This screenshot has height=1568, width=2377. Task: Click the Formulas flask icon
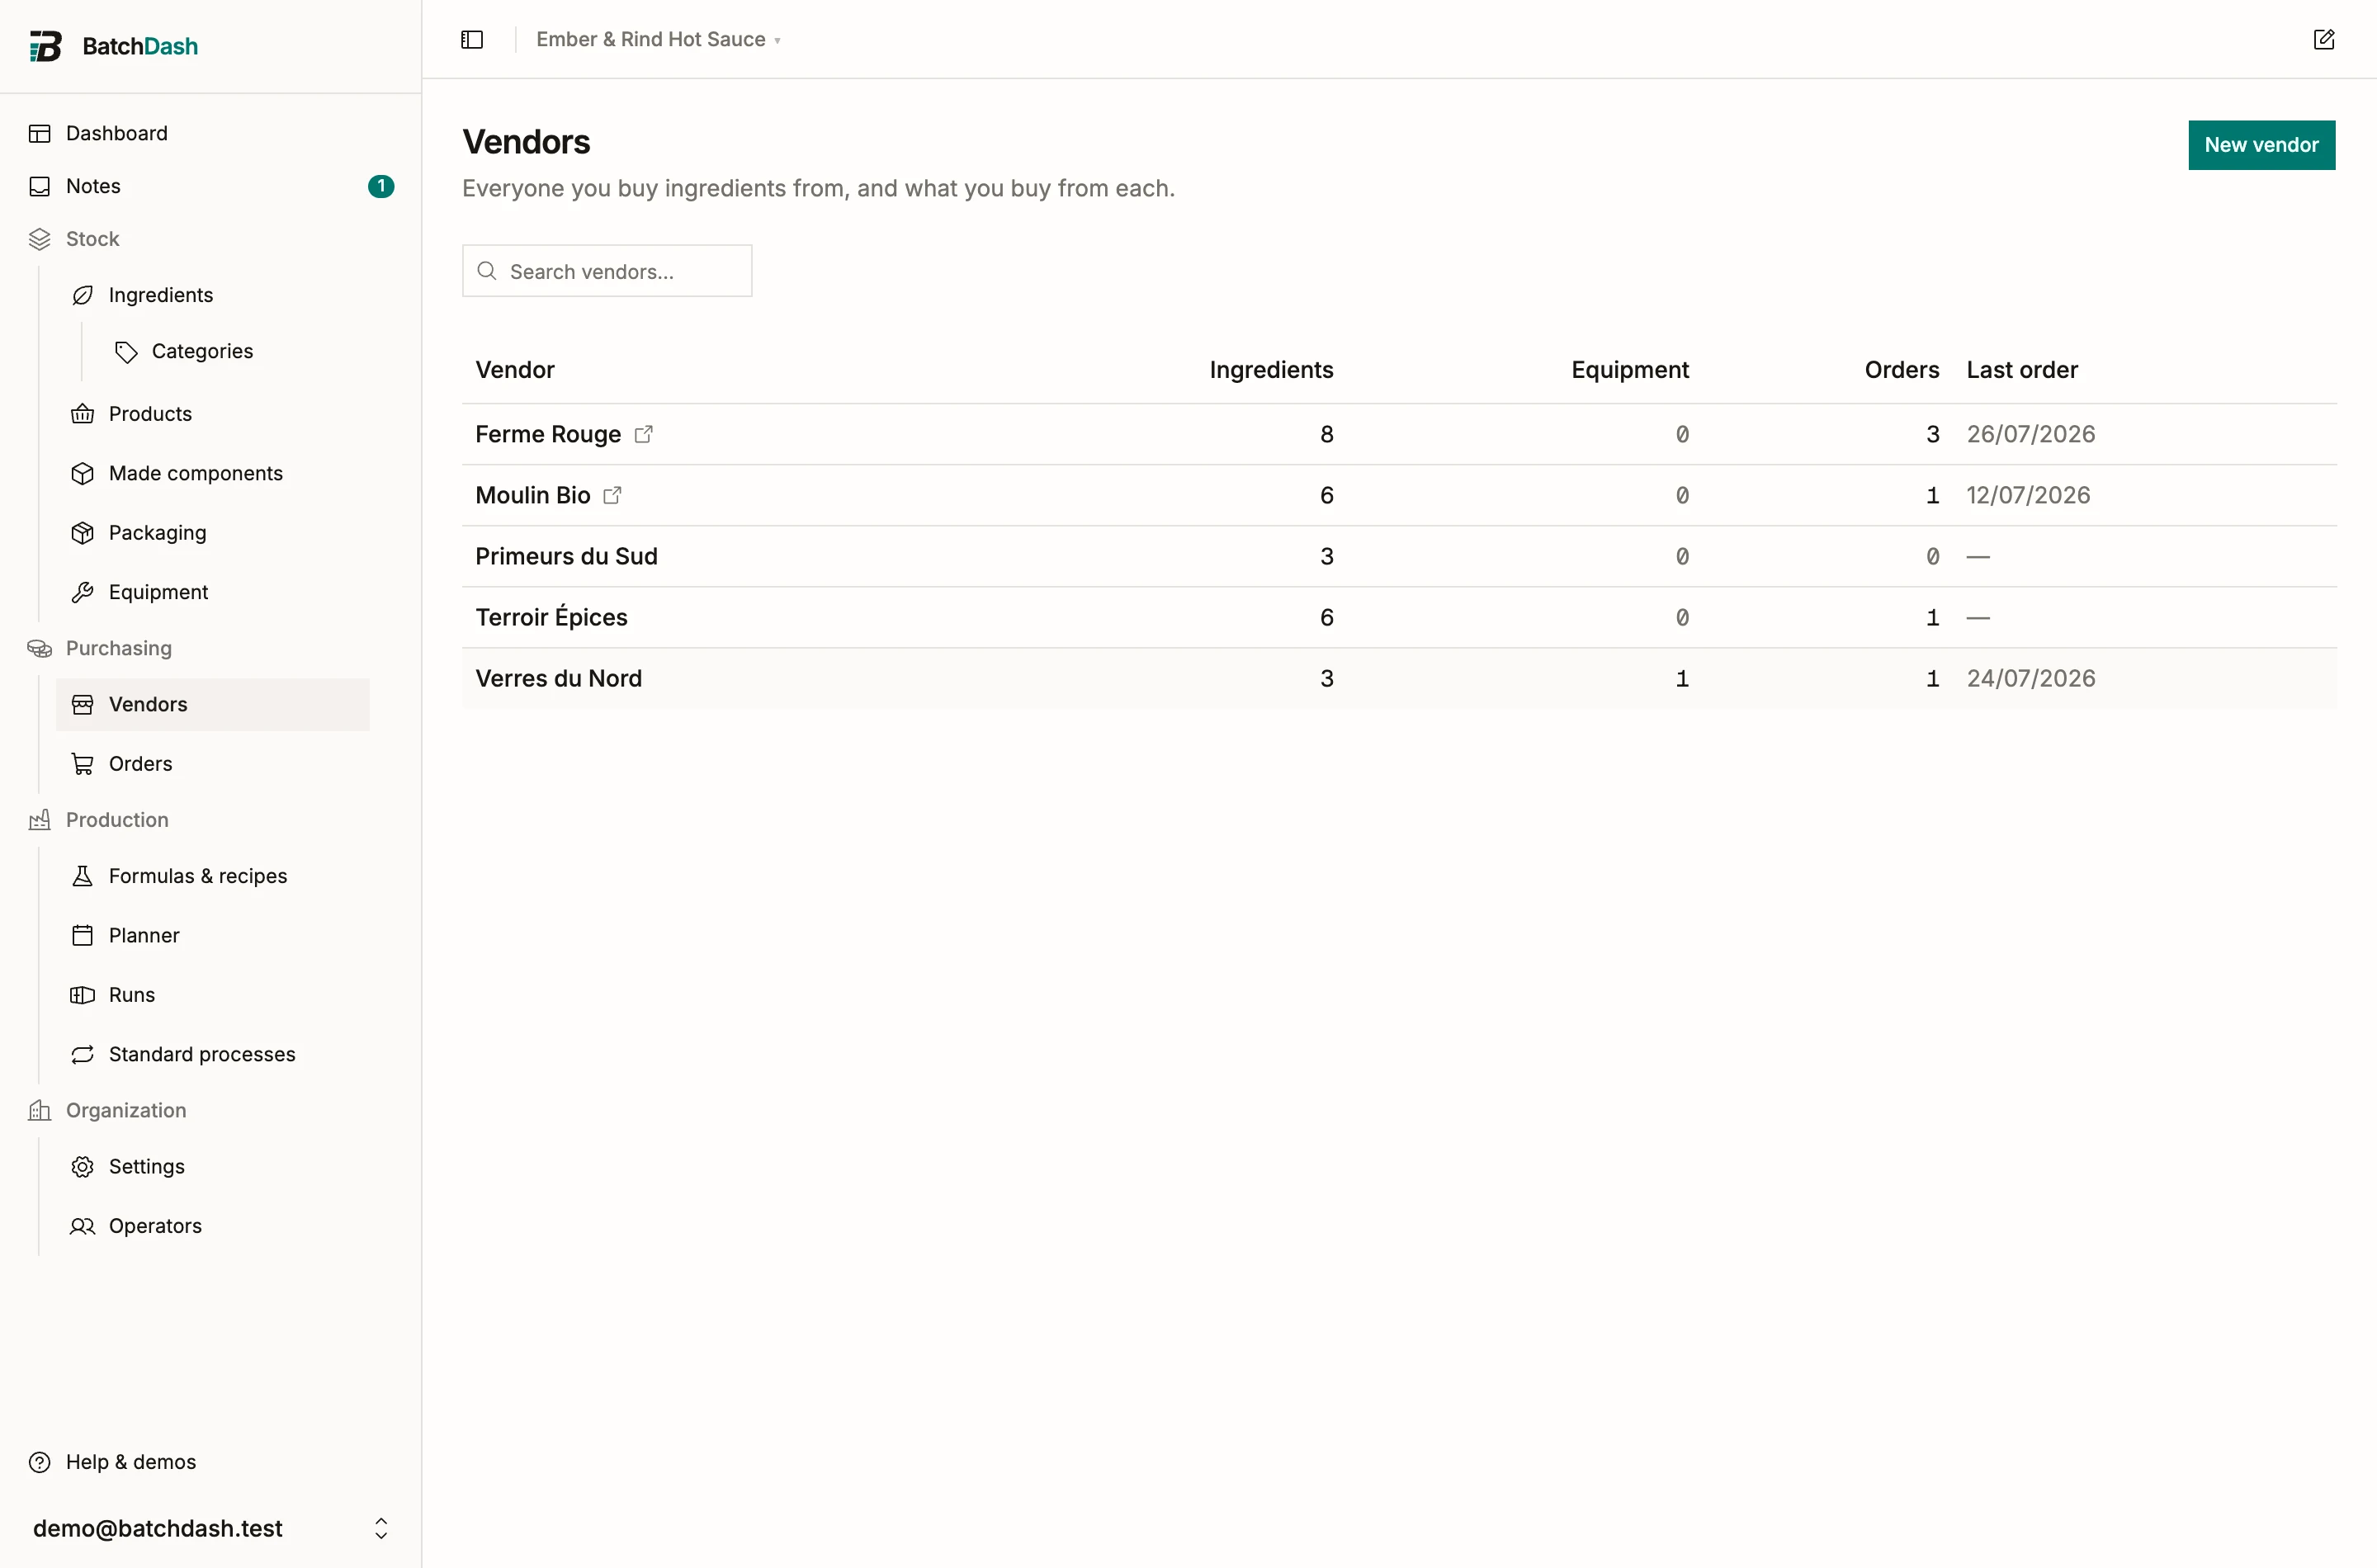(83, 876)
